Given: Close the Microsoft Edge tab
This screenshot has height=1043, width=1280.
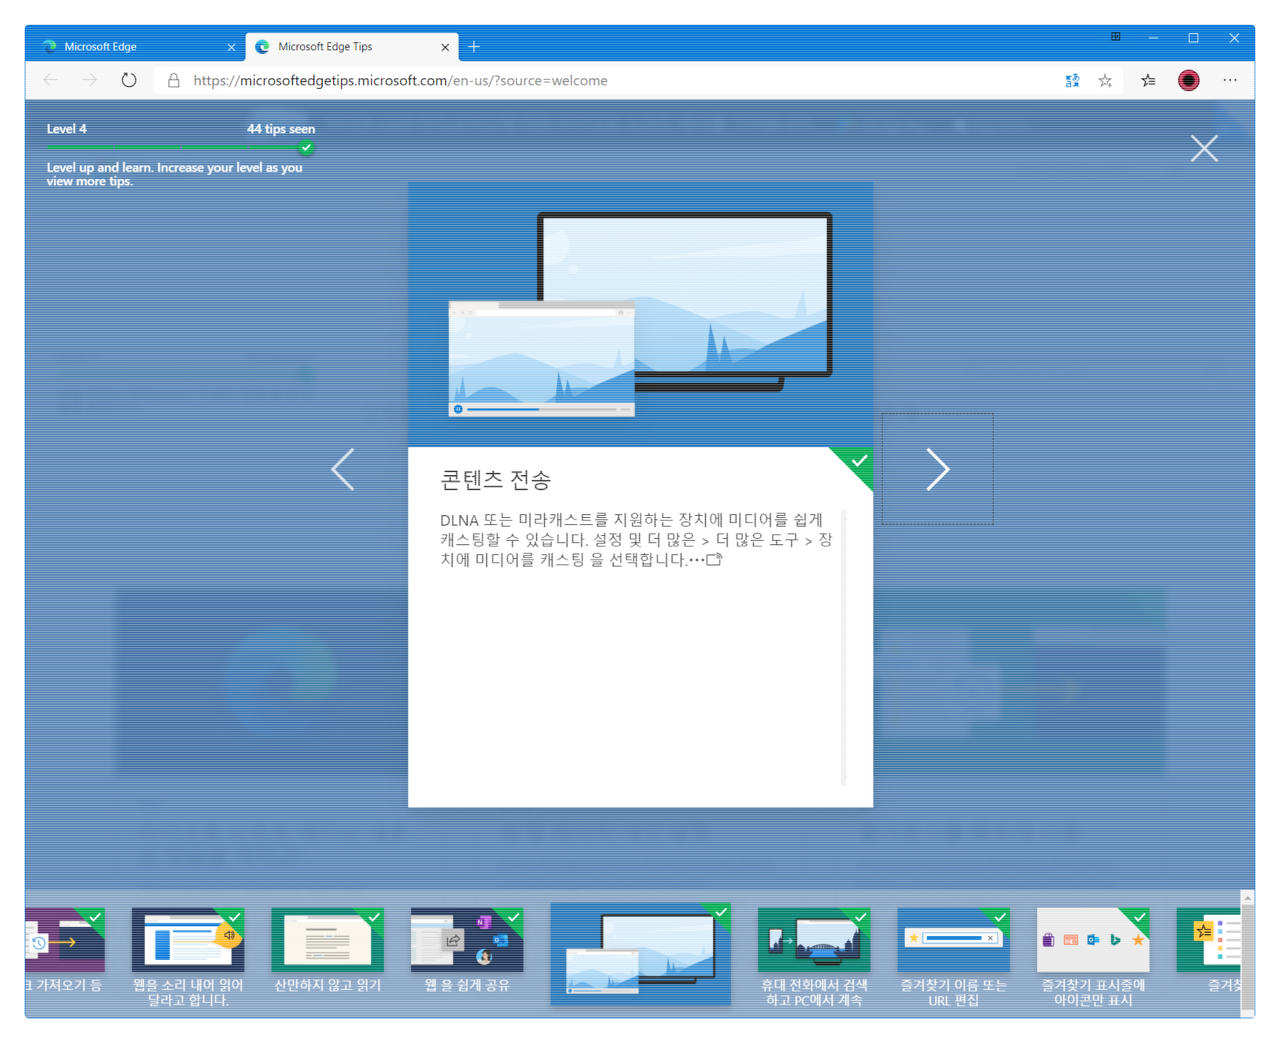Looking at the screenshot, I should click(x=231, y=47).
